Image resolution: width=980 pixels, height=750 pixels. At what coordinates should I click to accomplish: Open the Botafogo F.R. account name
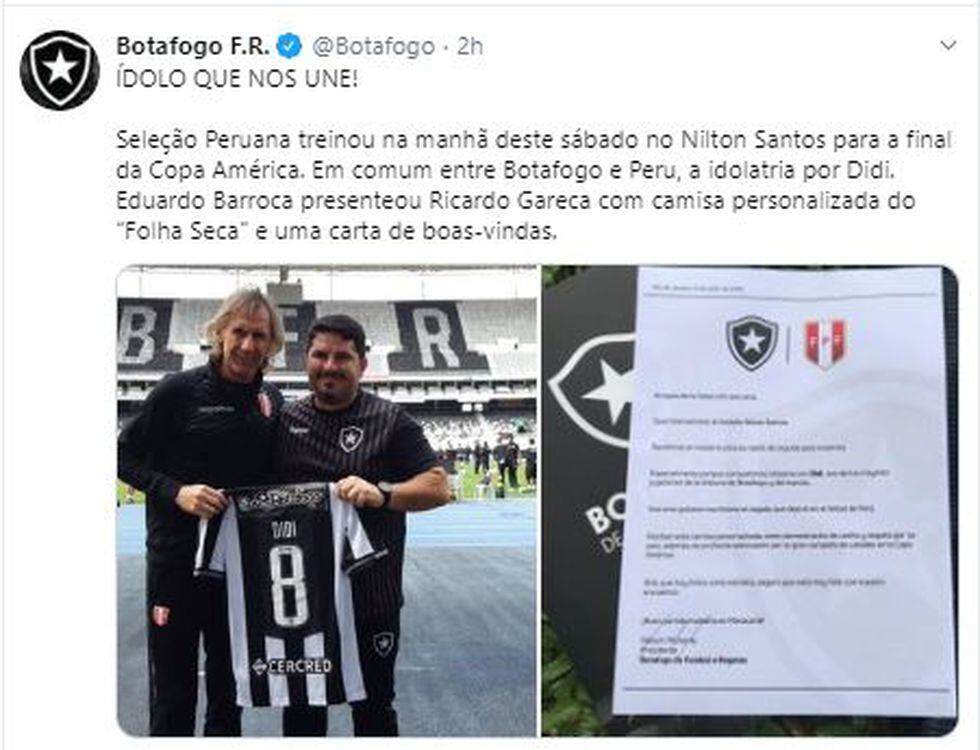pyautogui.click(x=193, y=46)
